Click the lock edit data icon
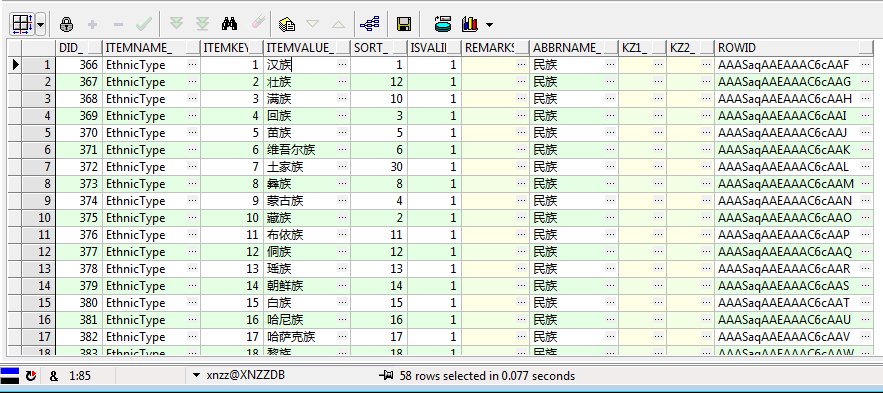883x393 pixels. click(x=67, y=24)
